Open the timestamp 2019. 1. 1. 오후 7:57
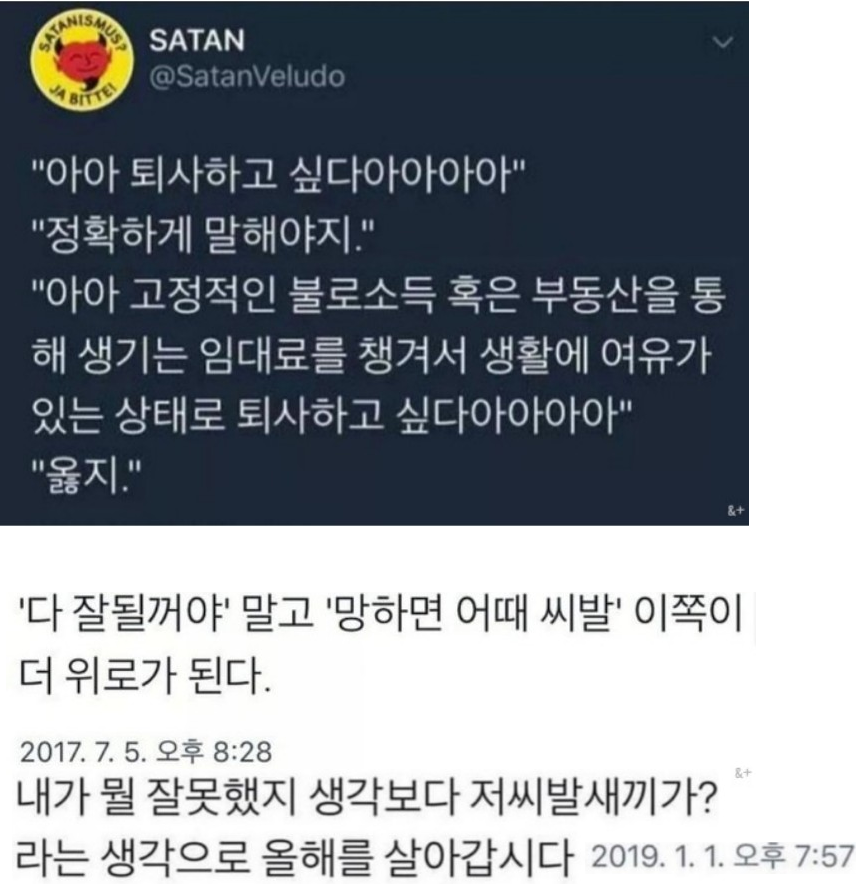Viewport: 856px width, 884px height. [722, 856]
